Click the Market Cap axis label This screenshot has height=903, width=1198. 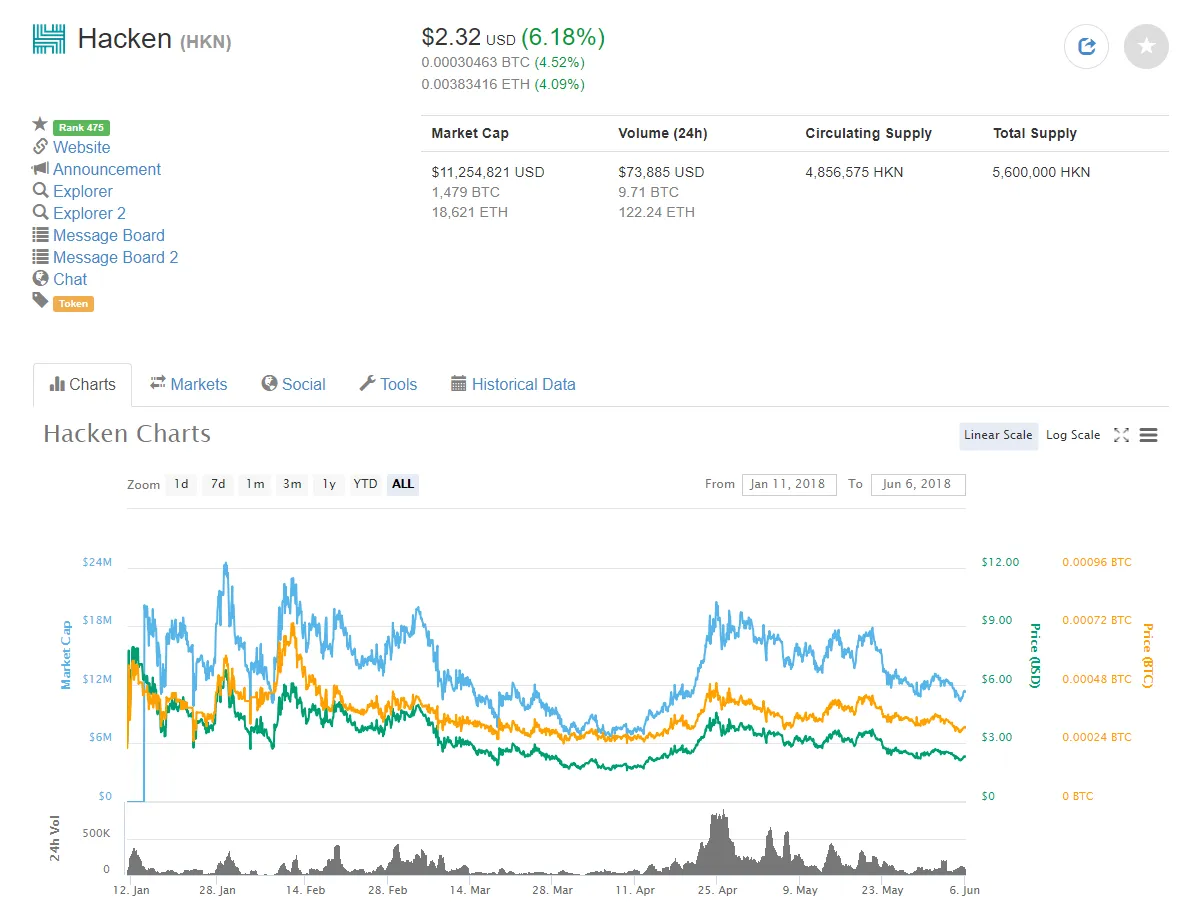click(x=66, y=655)
